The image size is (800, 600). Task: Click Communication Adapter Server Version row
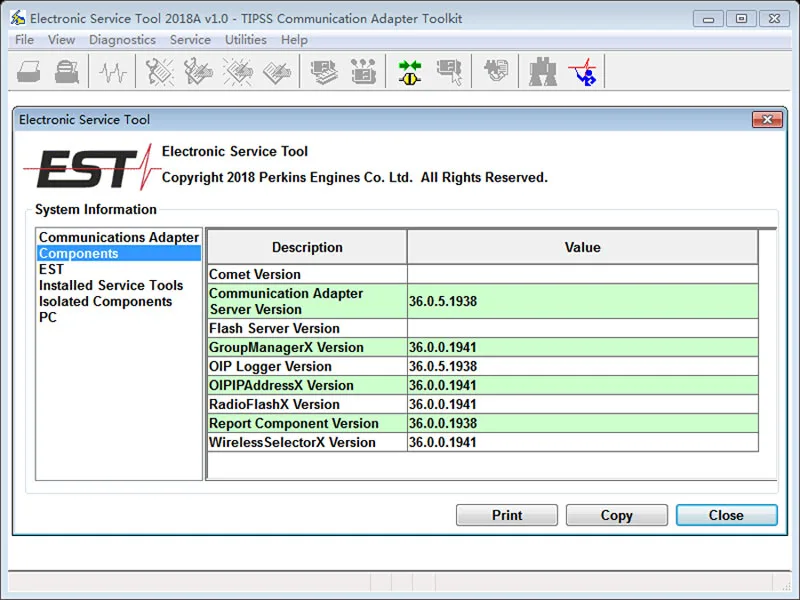(x=483, y=301)
